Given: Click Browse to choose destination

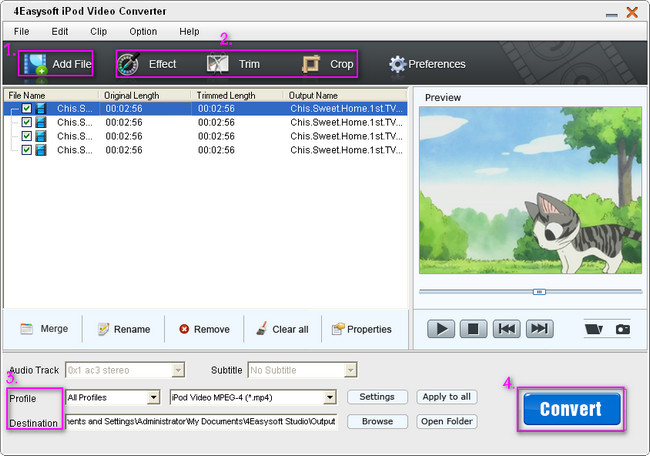Looking at the screenshot, I should point(377,421).
